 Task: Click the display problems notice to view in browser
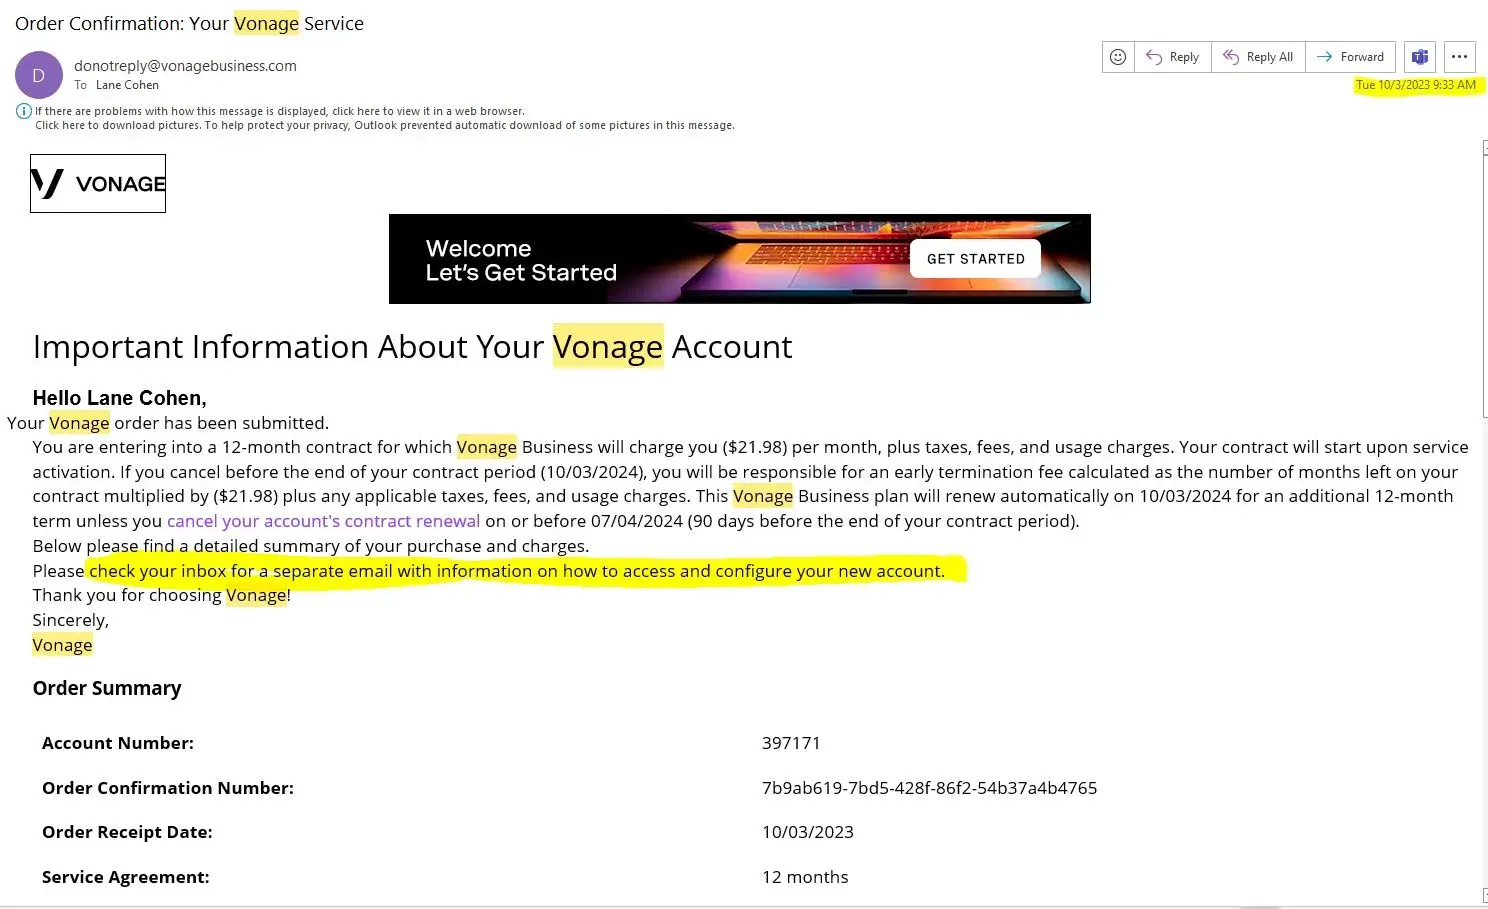coord(280,111)
